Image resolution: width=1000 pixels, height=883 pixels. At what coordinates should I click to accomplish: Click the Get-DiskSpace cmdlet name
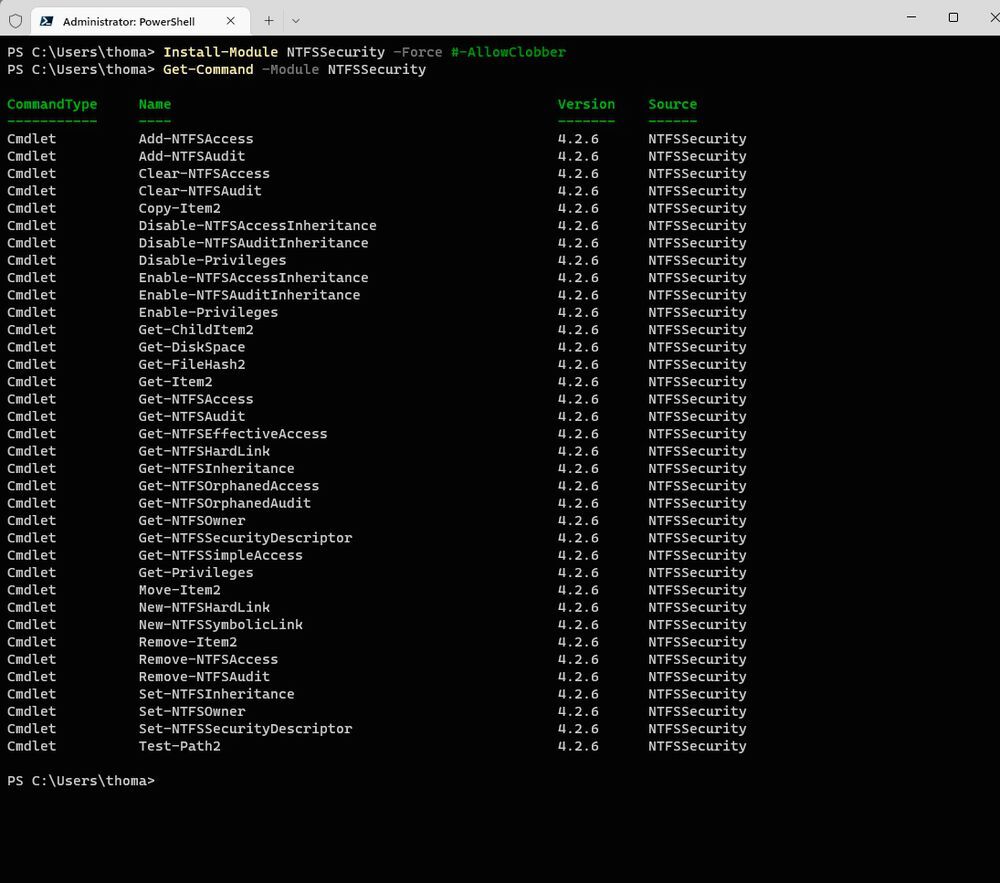coord(191,347)
